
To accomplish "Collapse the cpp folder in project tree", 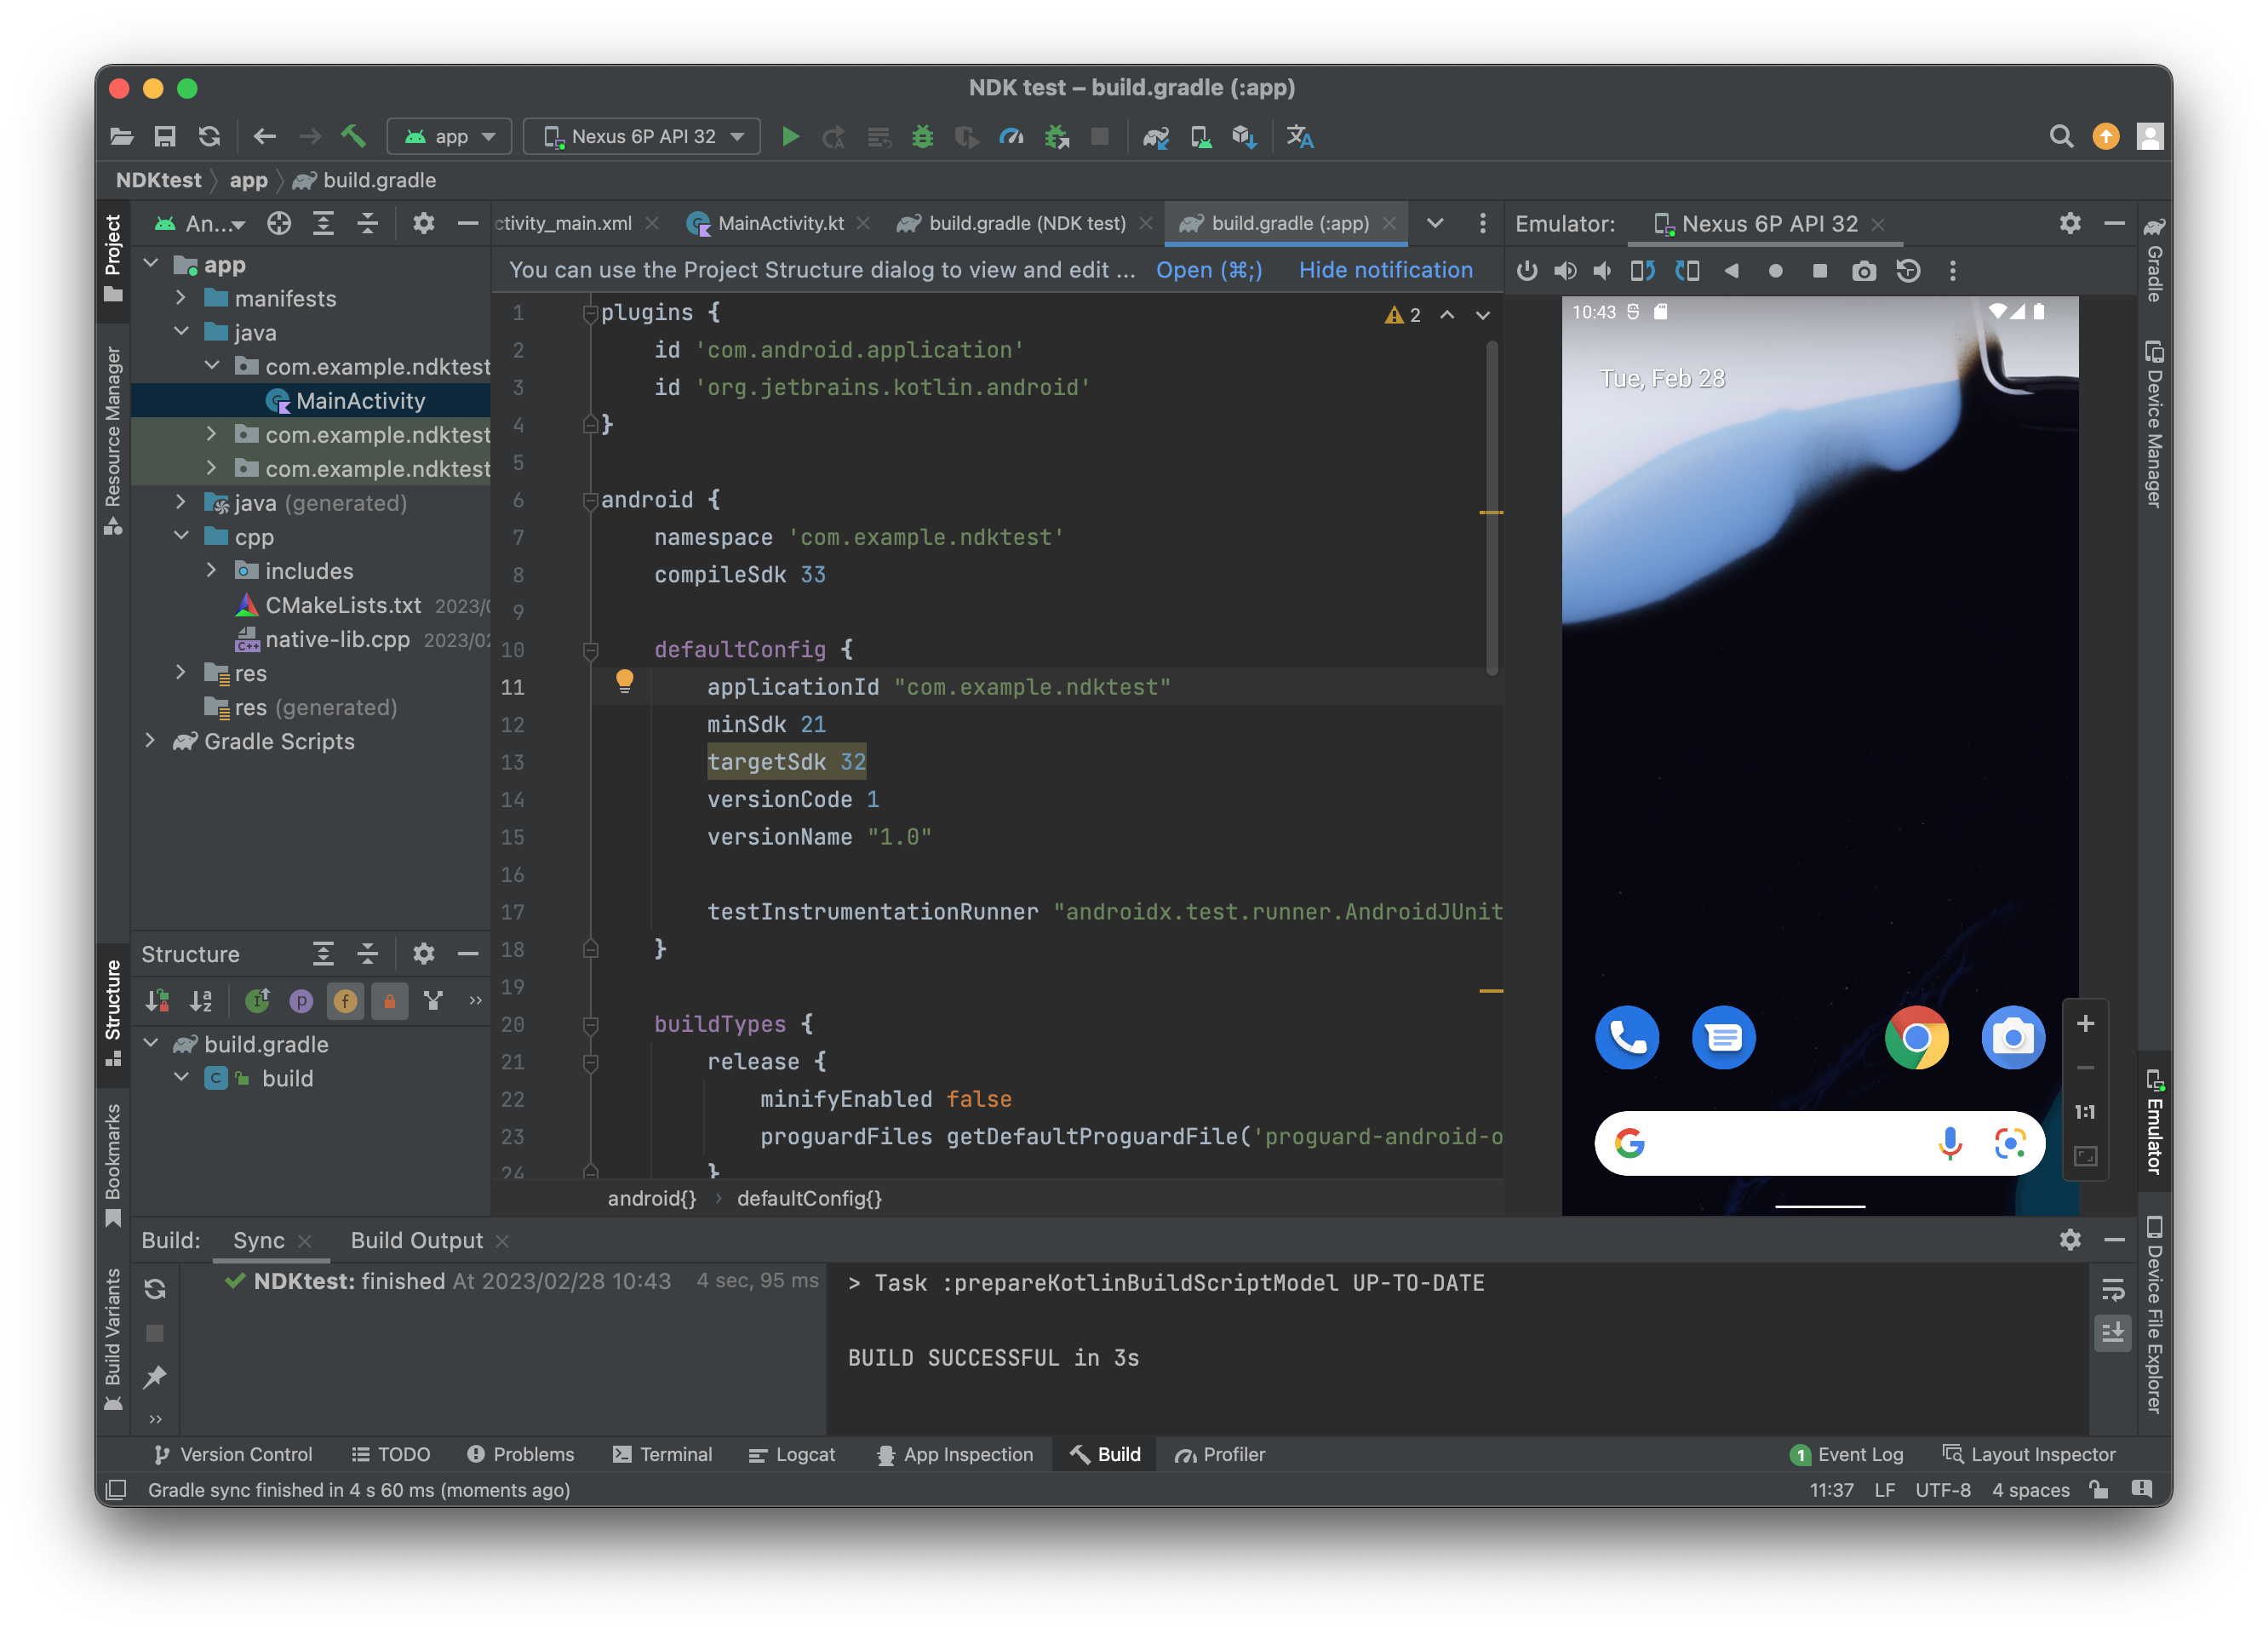I will click(181, 537).
